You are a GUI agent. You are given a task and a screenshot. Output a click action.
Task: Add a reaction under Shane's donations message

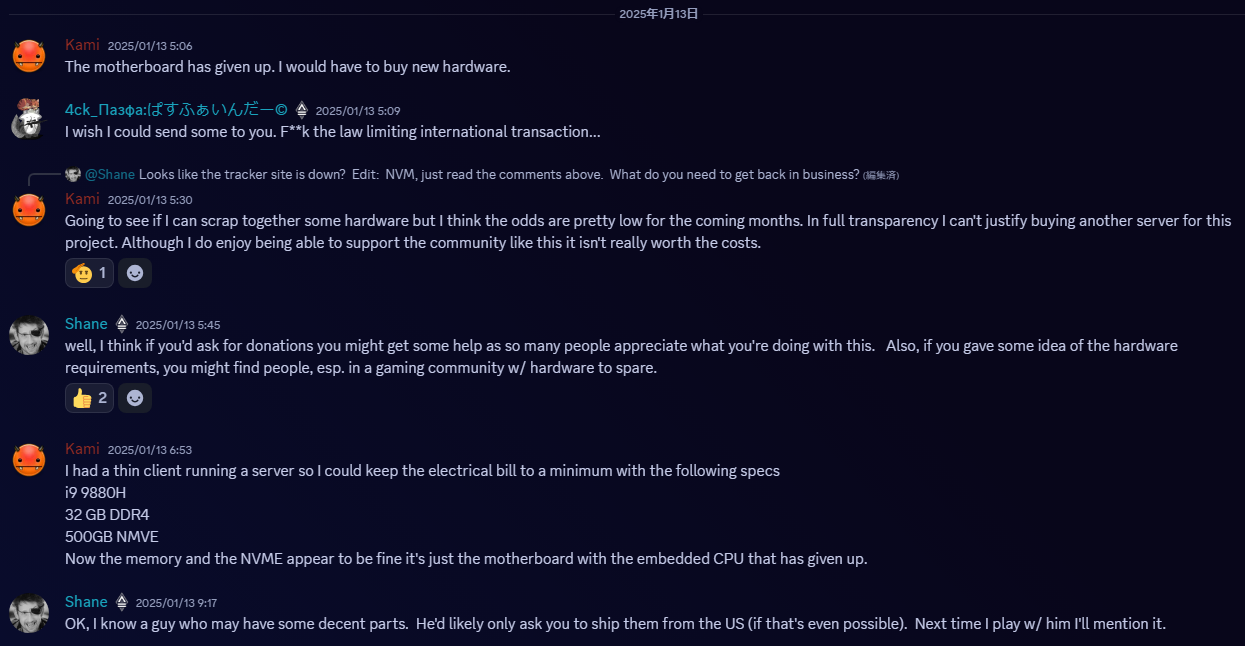click(x=135, y=398)
